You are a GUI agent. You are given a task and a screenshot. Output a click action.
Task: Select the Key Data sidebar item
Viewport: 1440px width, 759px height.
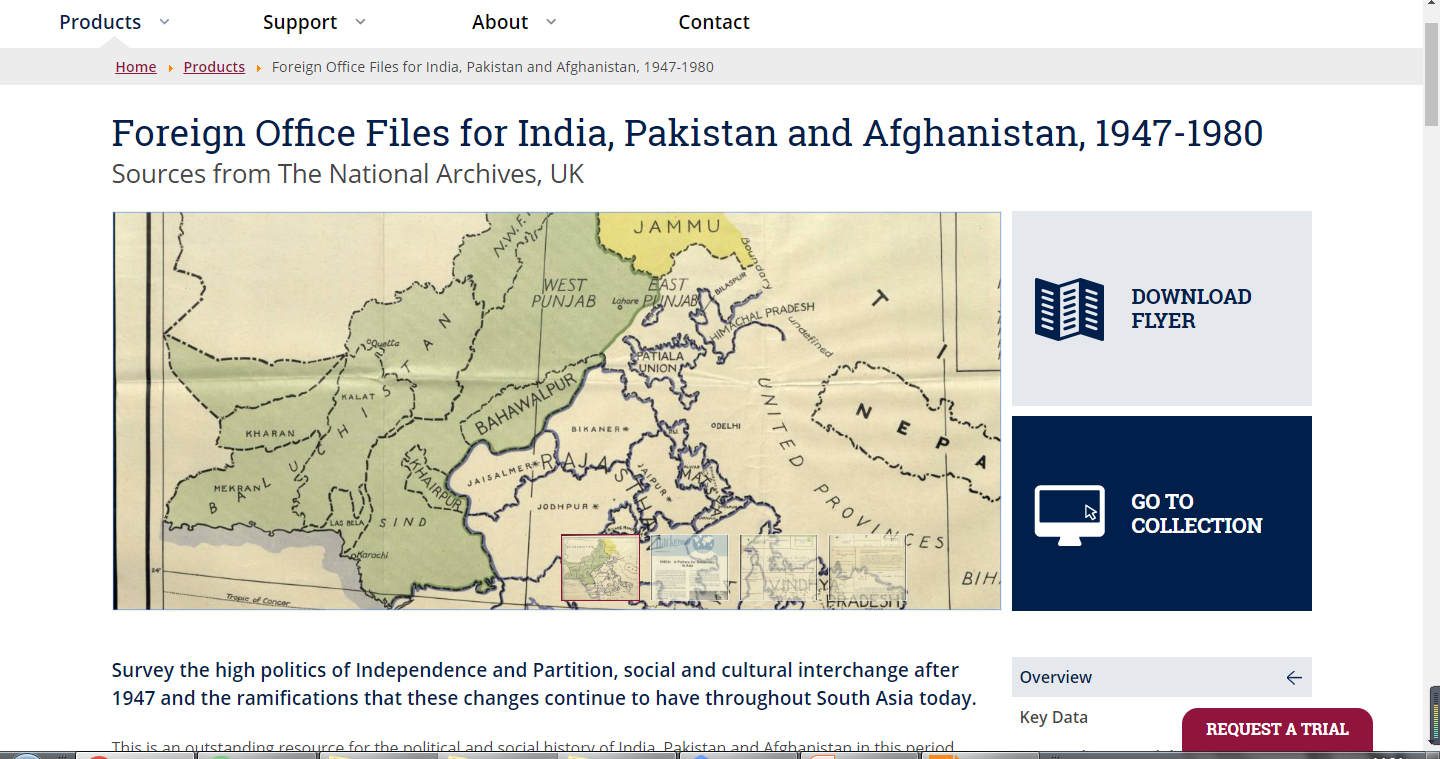(x=1054, y=717)
